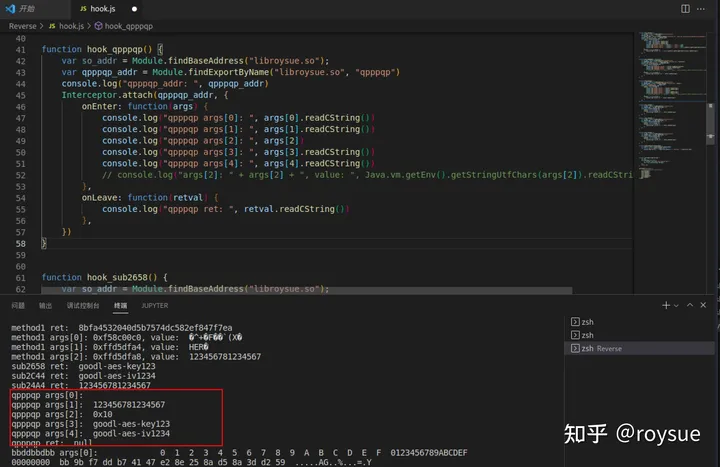This screenshot has height=467, width=720.
Task: Open the Debug Console panel tab
Action: point(83,305)
